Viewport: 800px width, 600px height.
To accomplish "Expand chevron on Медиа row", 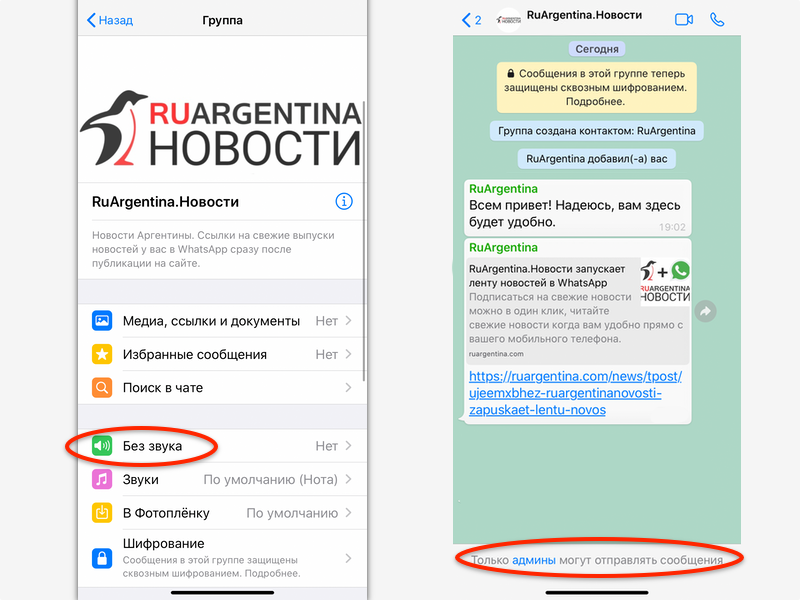I will (x=348, y=320).
